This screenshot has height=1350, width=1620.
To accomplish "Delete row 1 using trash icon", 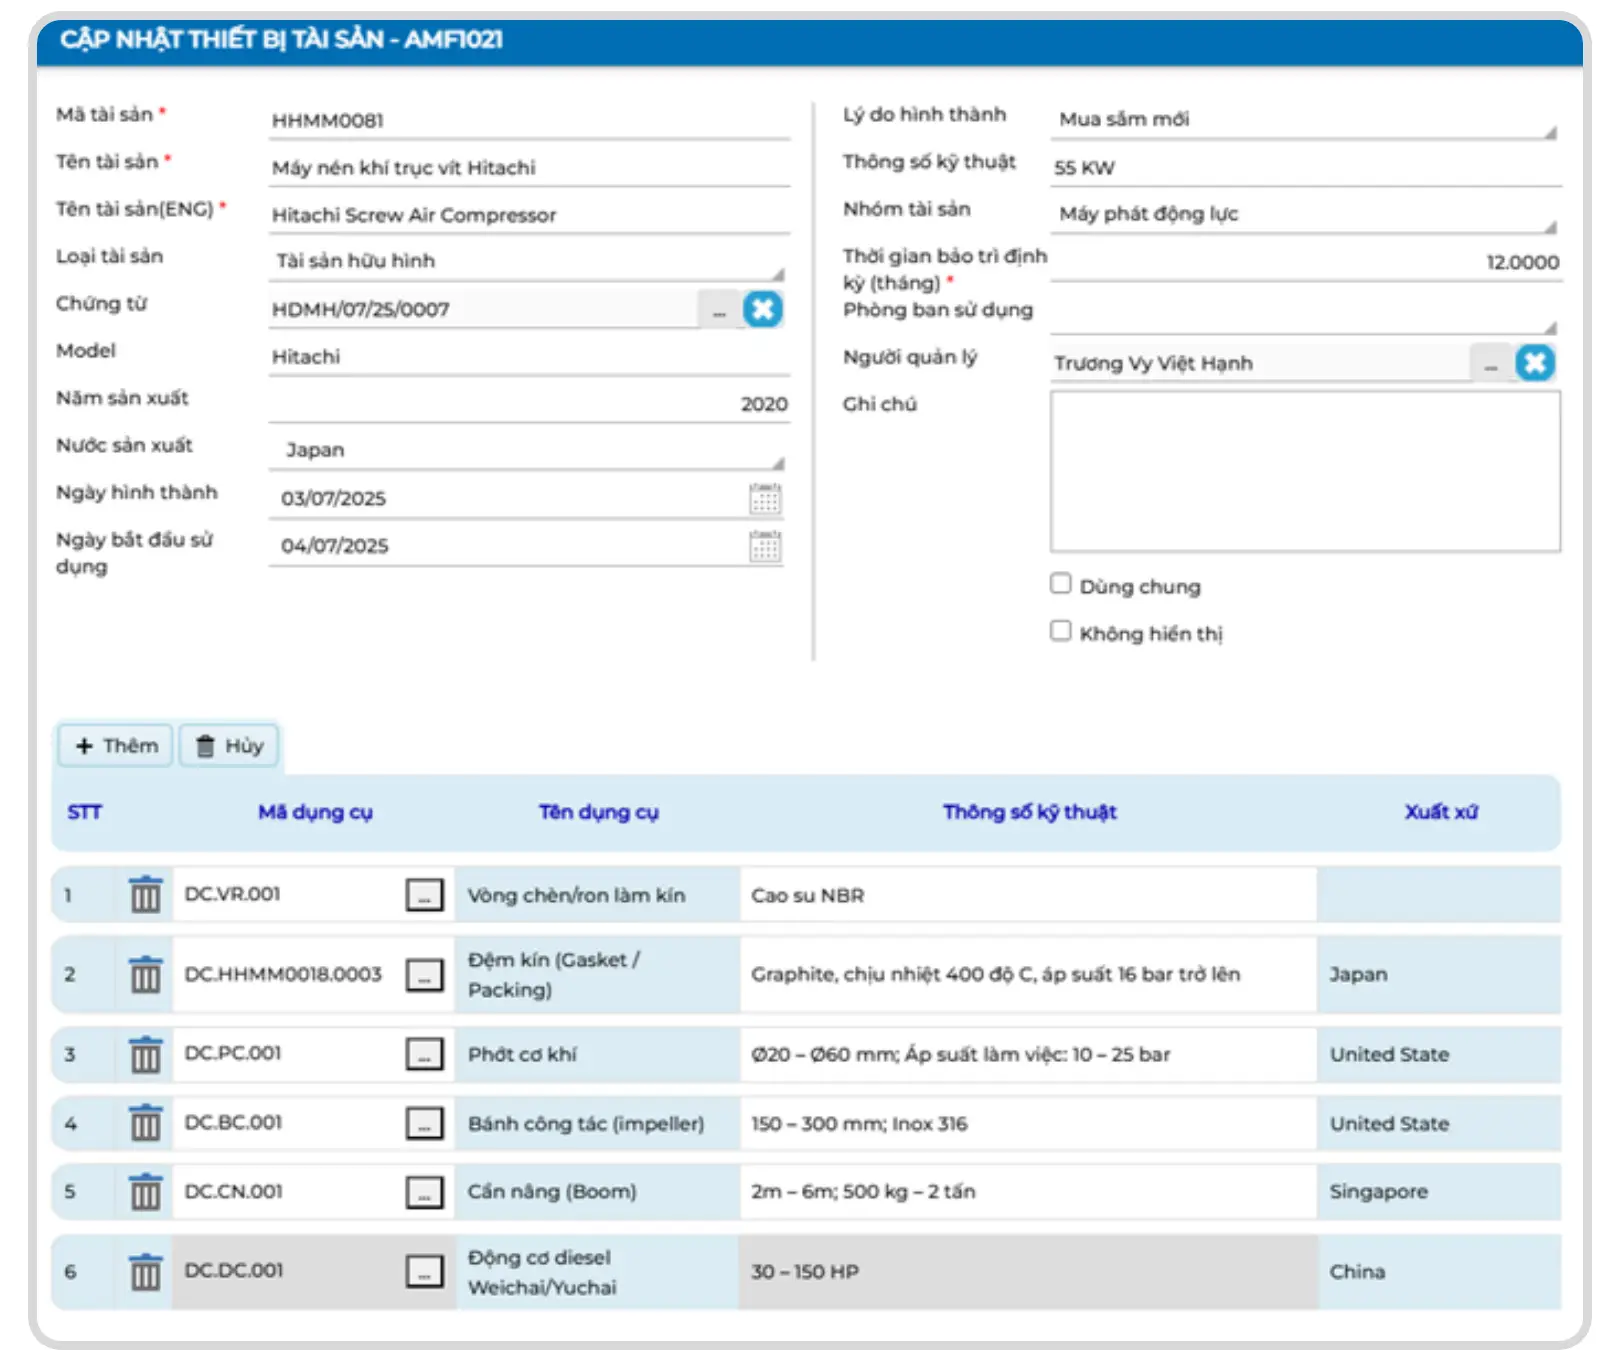I will click(x=145, y=895).
